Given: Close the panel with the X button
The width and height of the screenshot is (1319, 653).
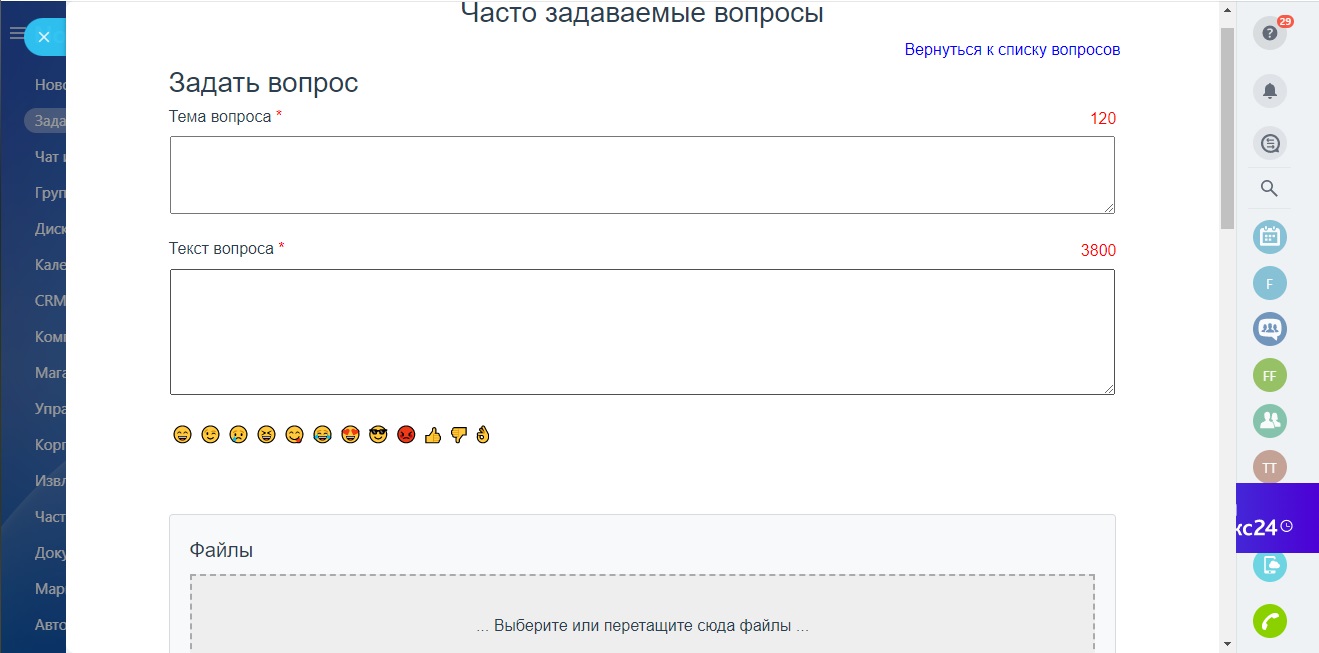Looking at the screenshot, I should tap(44, 37).
